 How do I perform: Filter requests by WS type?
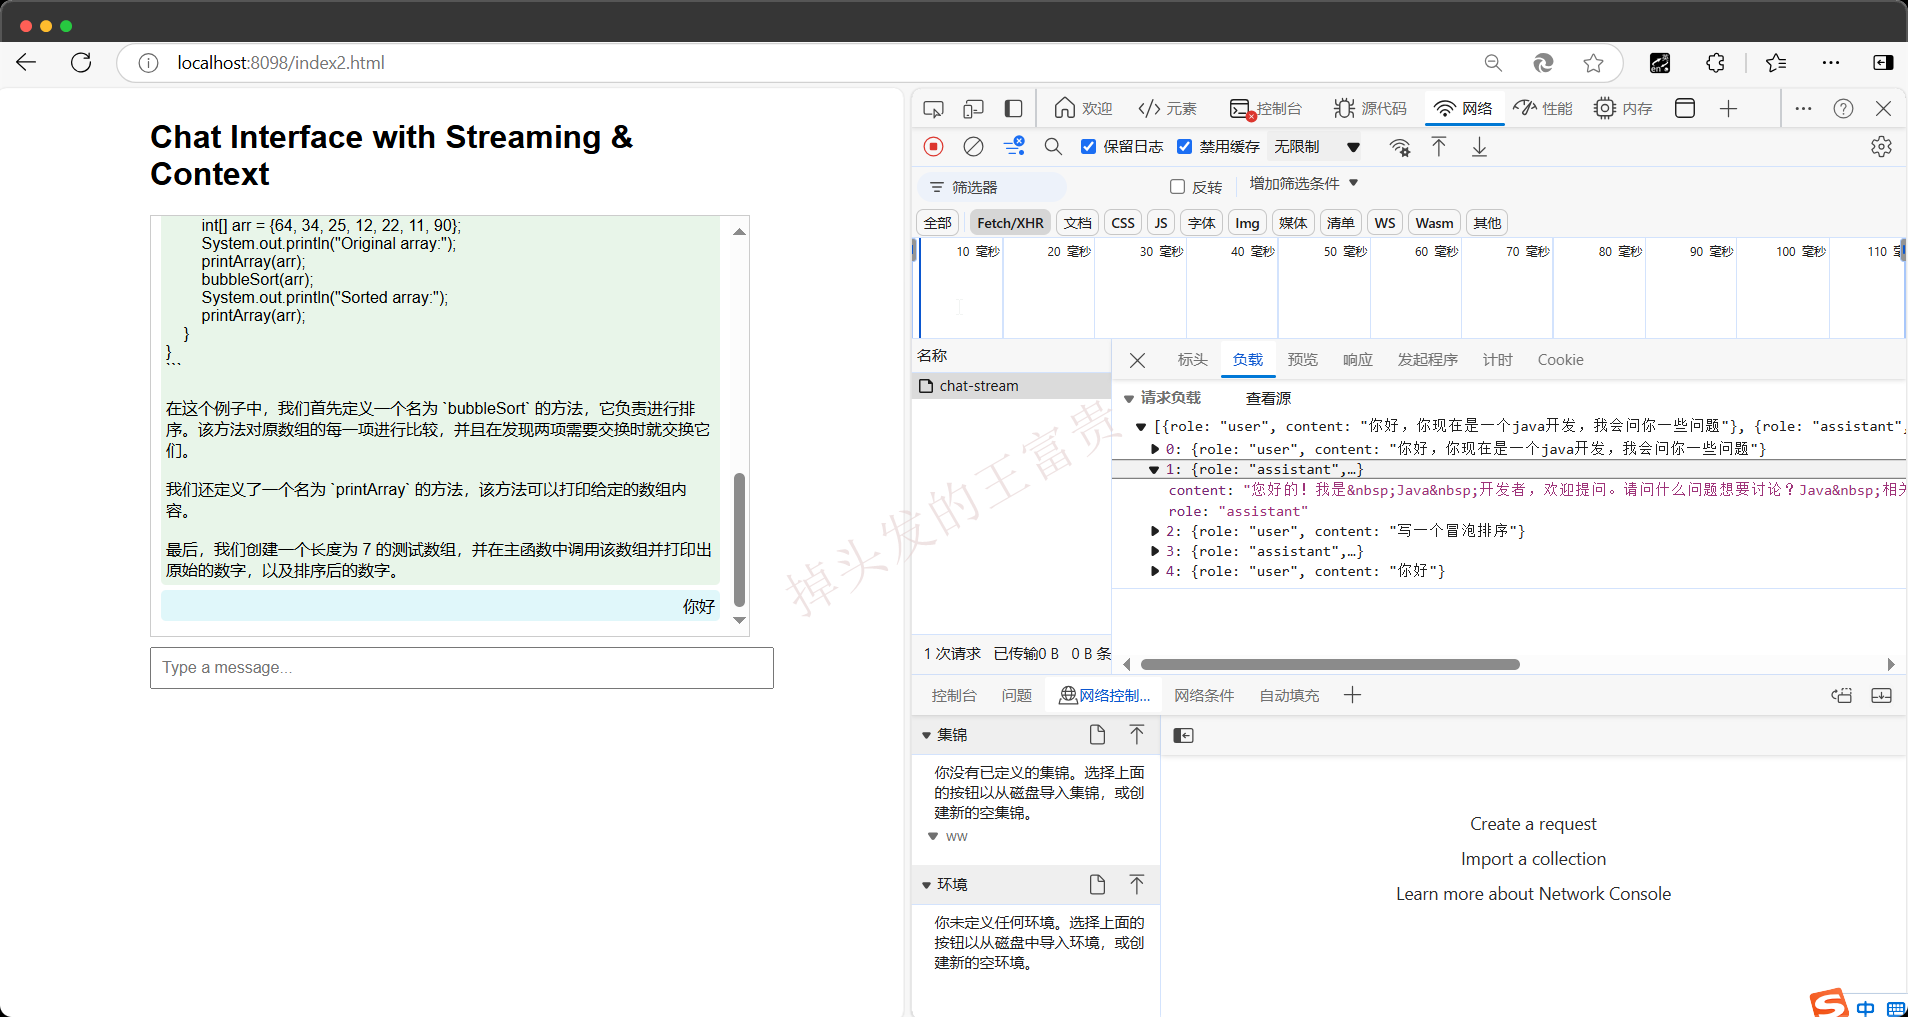[x=1385, y=223]
